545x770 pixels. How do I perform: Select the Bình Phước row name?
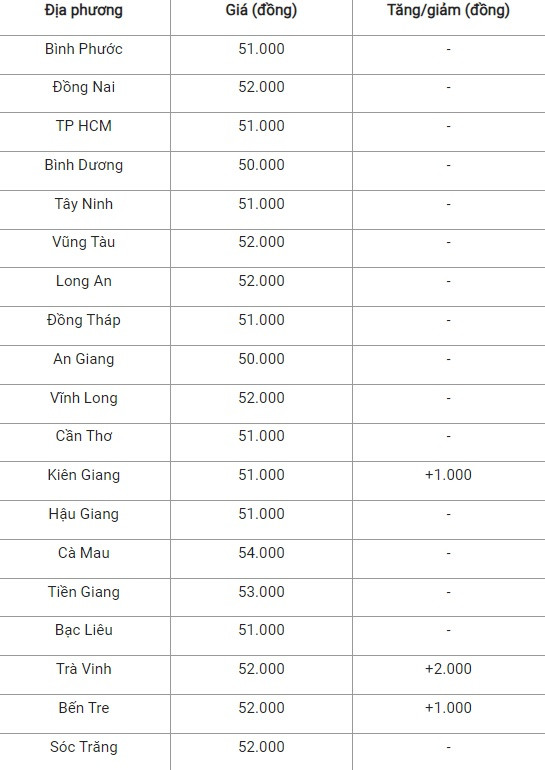(83, 49)
